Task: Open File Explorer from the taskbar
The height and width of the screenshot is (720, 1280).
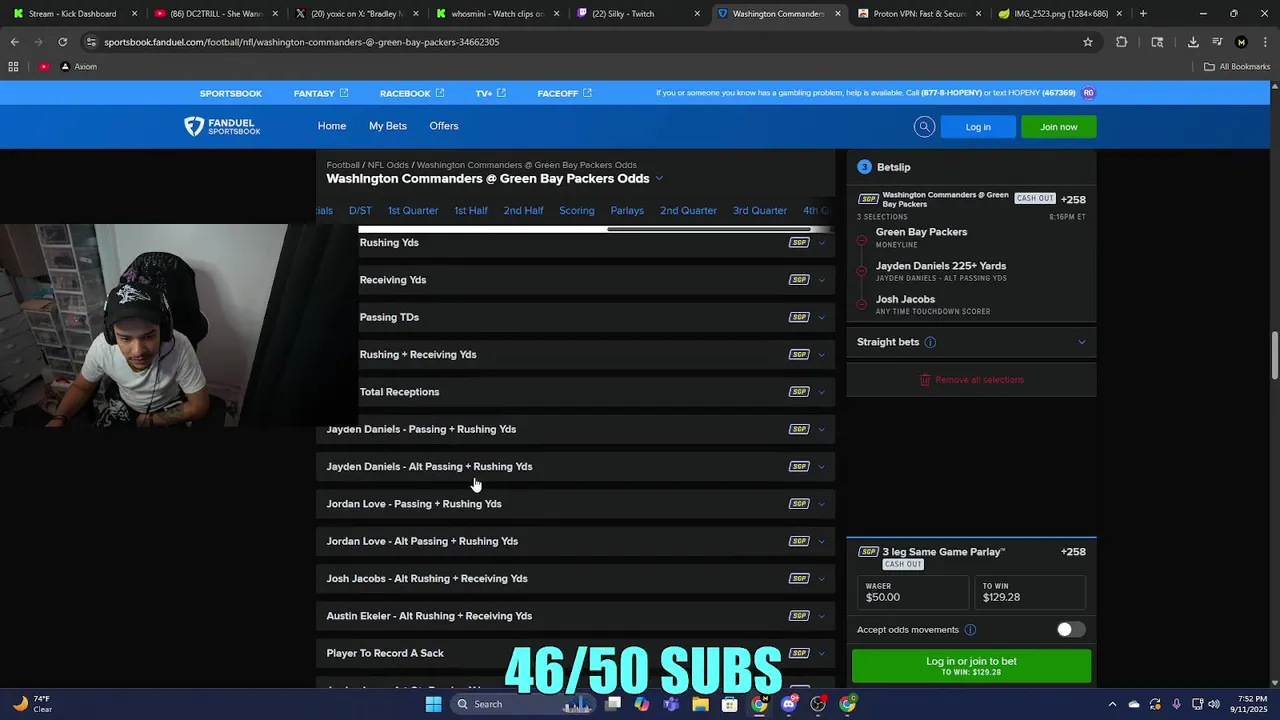Action: 700,704
